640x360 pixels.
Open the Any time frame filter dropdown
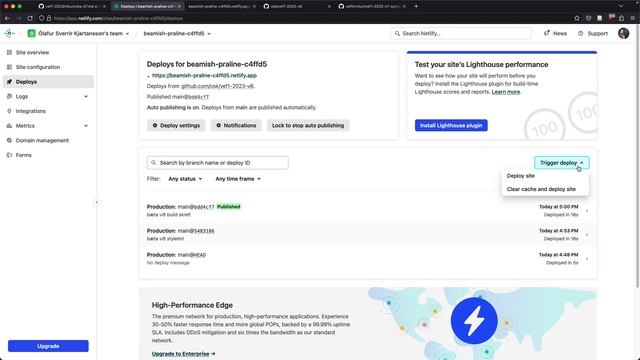pyautogui.click(x=238, y=179)
